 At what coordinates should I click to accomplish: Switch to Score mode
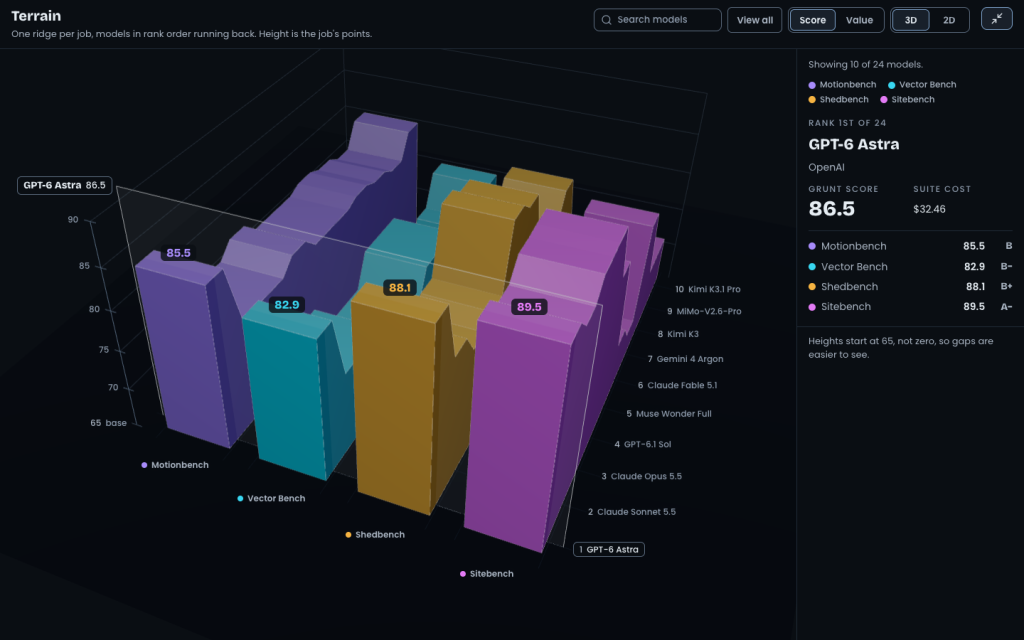(x=812, y=20)
